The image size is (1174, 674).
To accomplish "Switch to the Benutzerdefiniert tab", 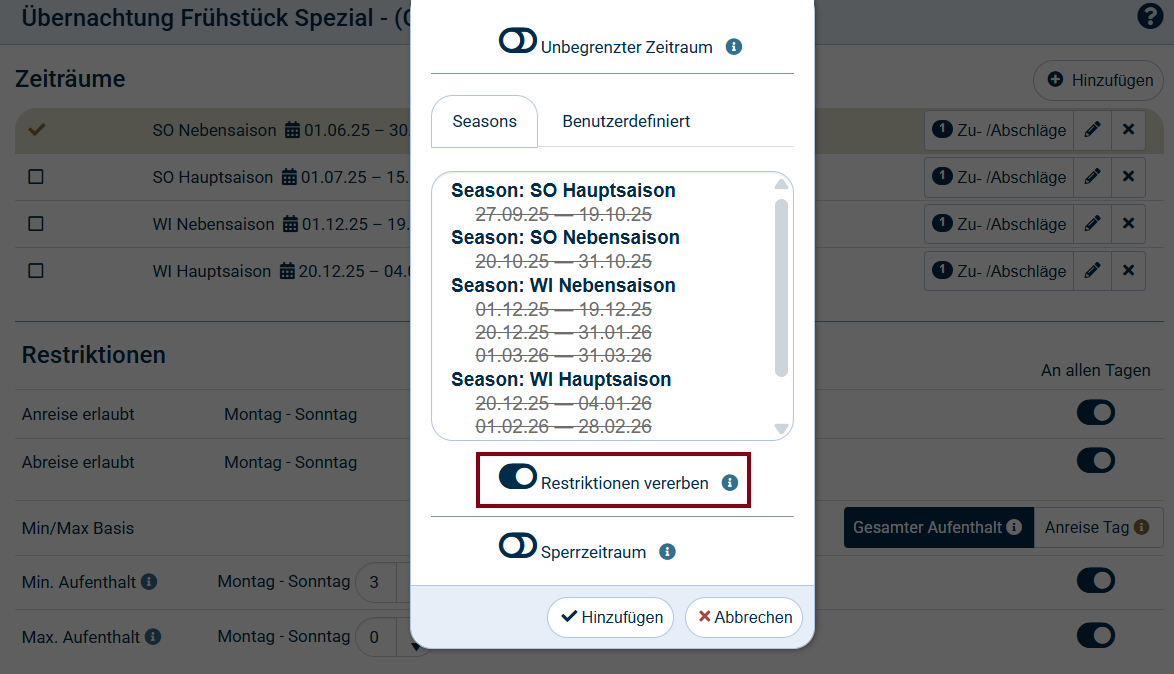I will click(x=626, y=122).
